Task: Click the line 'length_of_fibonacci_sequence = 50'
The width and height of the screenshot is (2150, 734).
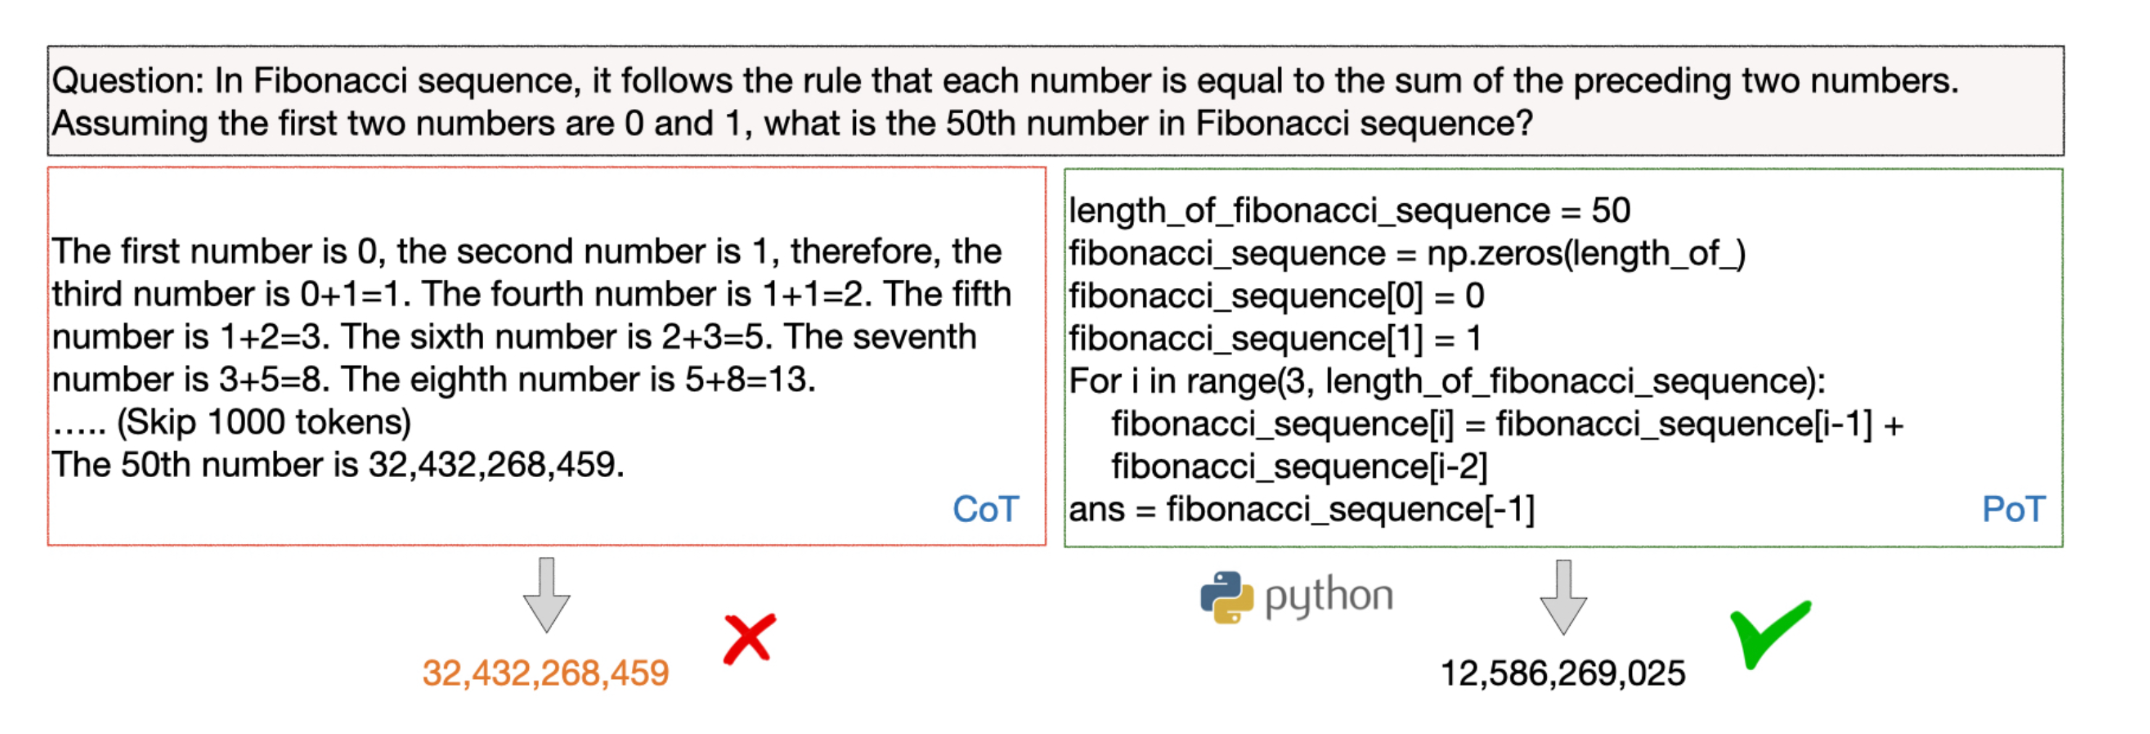Action: pos(1349,210)
